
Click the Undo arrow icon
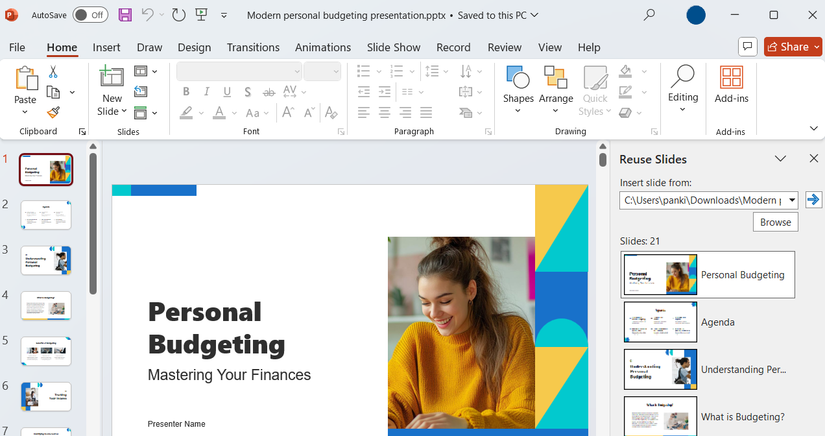tap(148, 15)
